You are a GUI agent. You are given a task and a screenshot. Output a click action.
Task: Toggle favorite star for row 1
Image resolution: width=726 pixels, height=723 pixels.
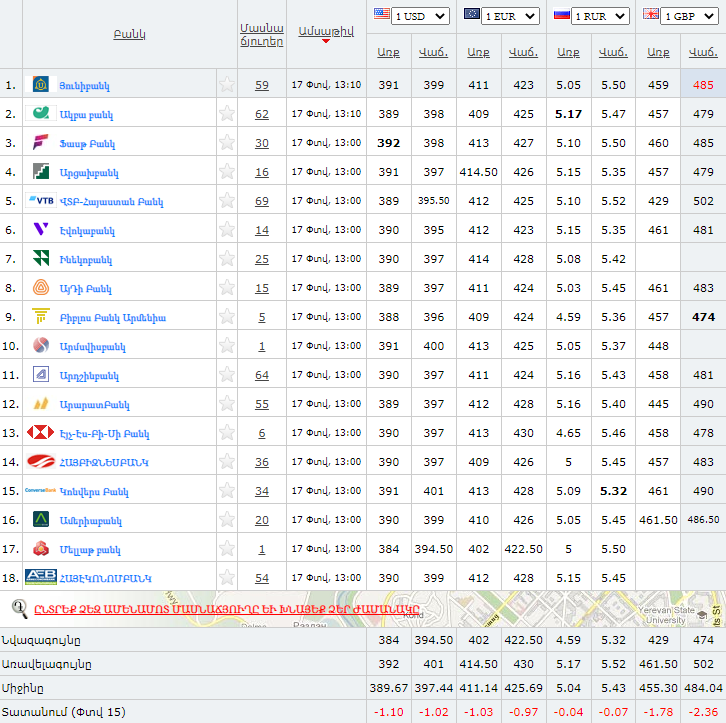[x=227, y=84]
